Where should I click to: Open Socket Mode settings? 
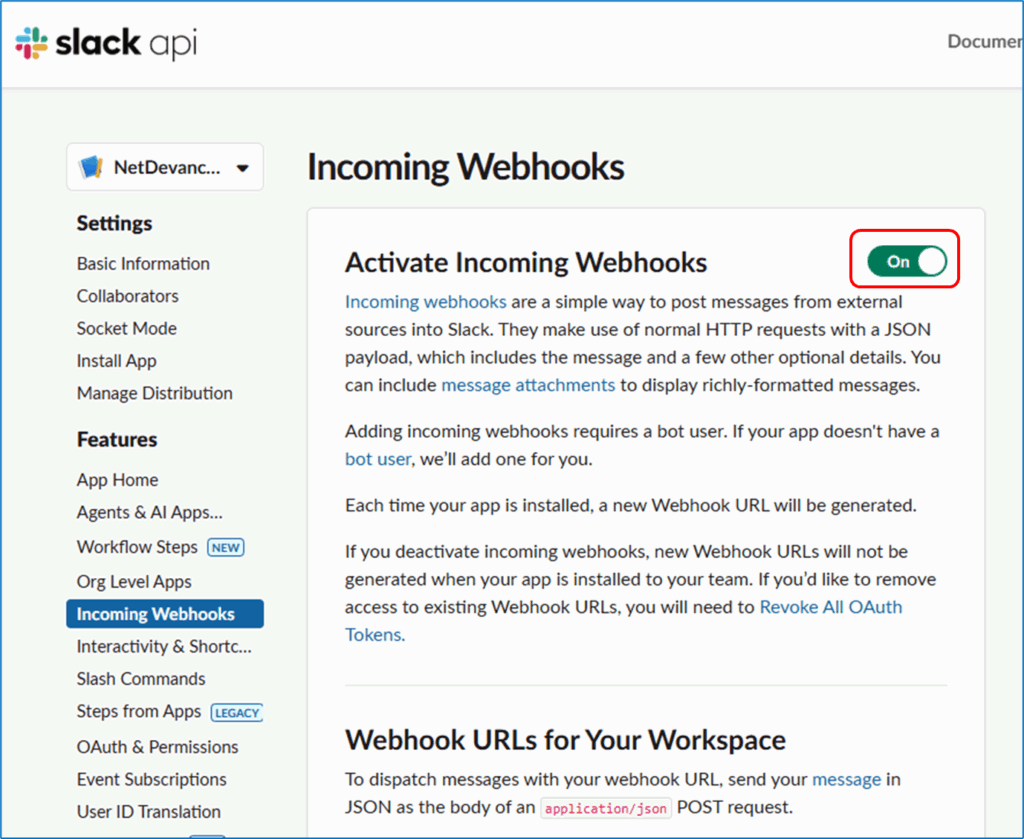pyautogui.click(x=126, y=328)
